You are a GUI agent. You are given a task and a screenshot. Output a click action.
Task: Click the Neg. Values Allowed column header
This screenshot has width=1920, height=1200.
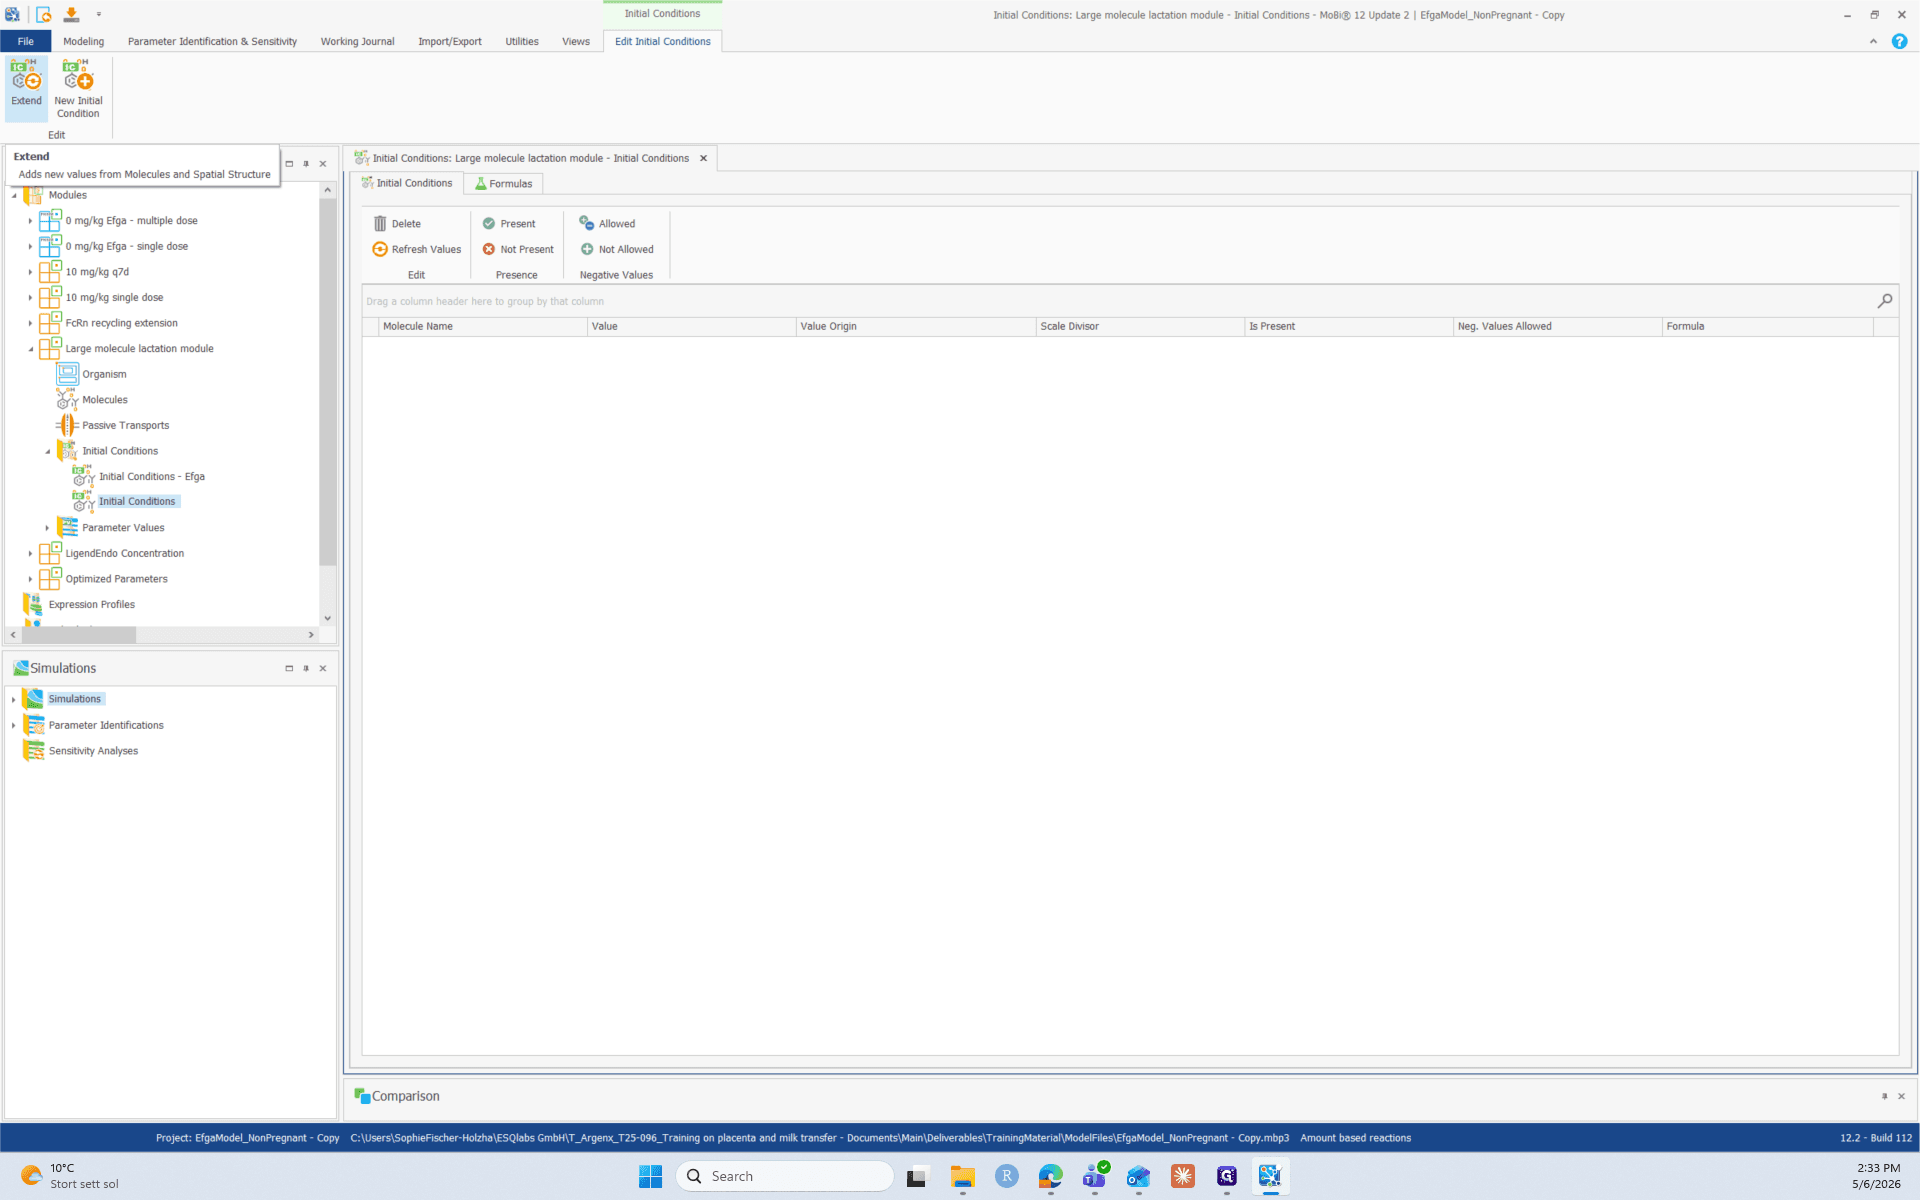tap(1557, 326)
